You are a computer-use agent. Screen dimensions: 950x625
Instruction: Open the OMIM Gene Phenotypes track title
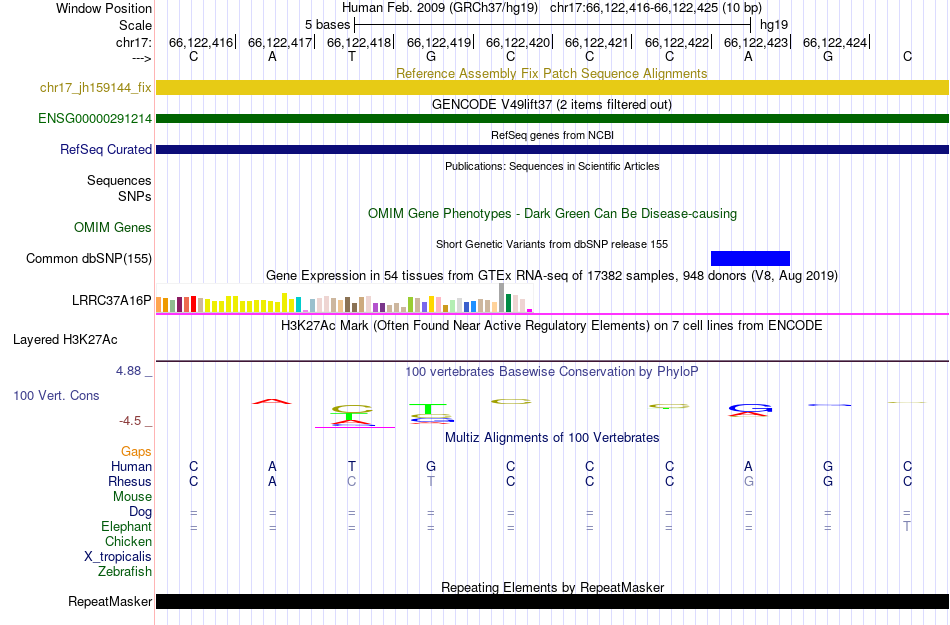click(x=552, y=213)
